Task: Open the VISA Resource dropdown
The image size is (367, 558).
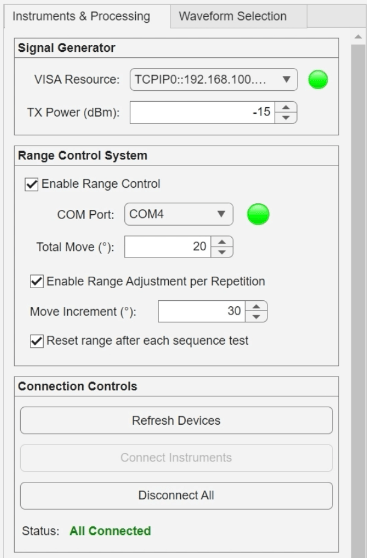Action: tap(214, 79)
